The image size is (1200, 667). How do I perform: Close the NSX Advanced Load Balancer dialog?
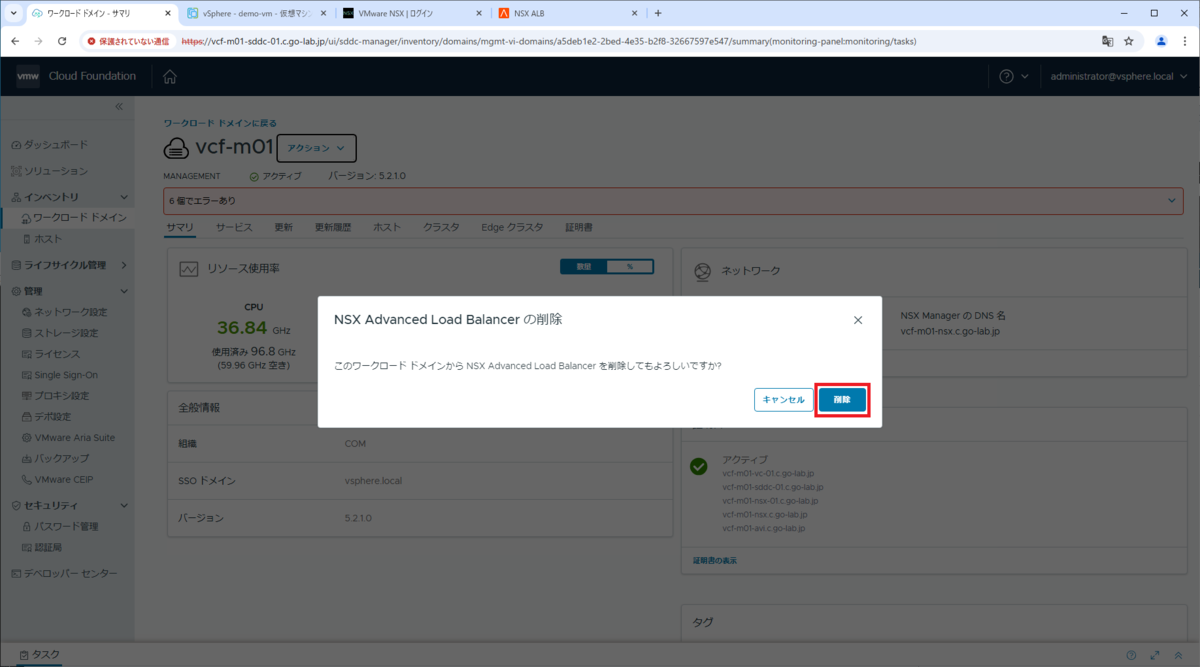(858, 320)
